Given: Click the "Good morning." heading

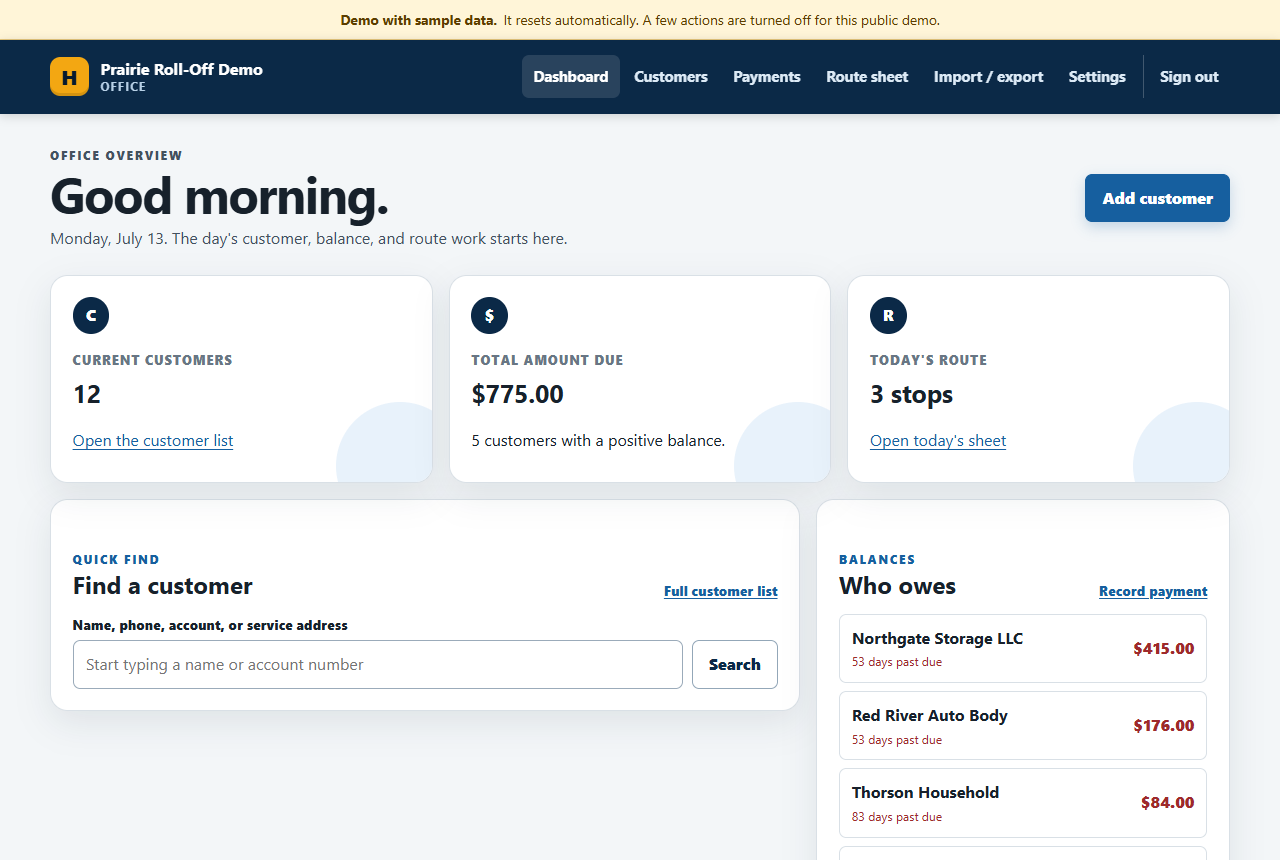Looking at the screenshot, I should coord(219,196).
